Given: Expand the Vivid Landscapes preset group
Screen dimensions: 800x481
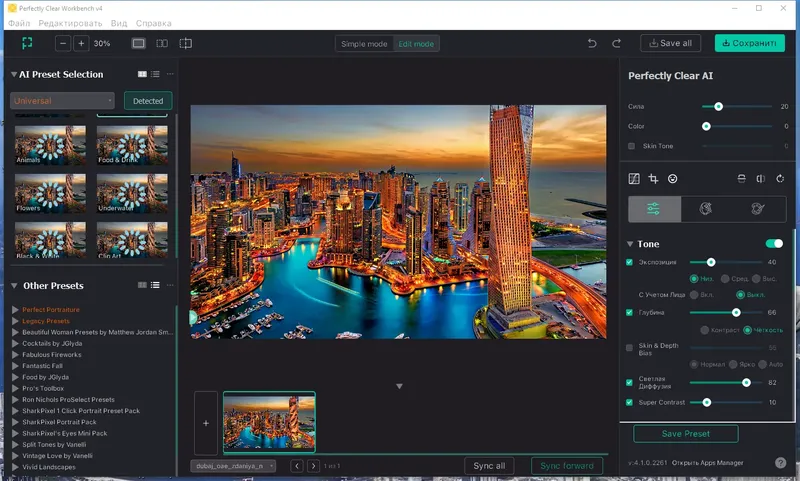Looking at the screenshot, I should coord(15,467).
